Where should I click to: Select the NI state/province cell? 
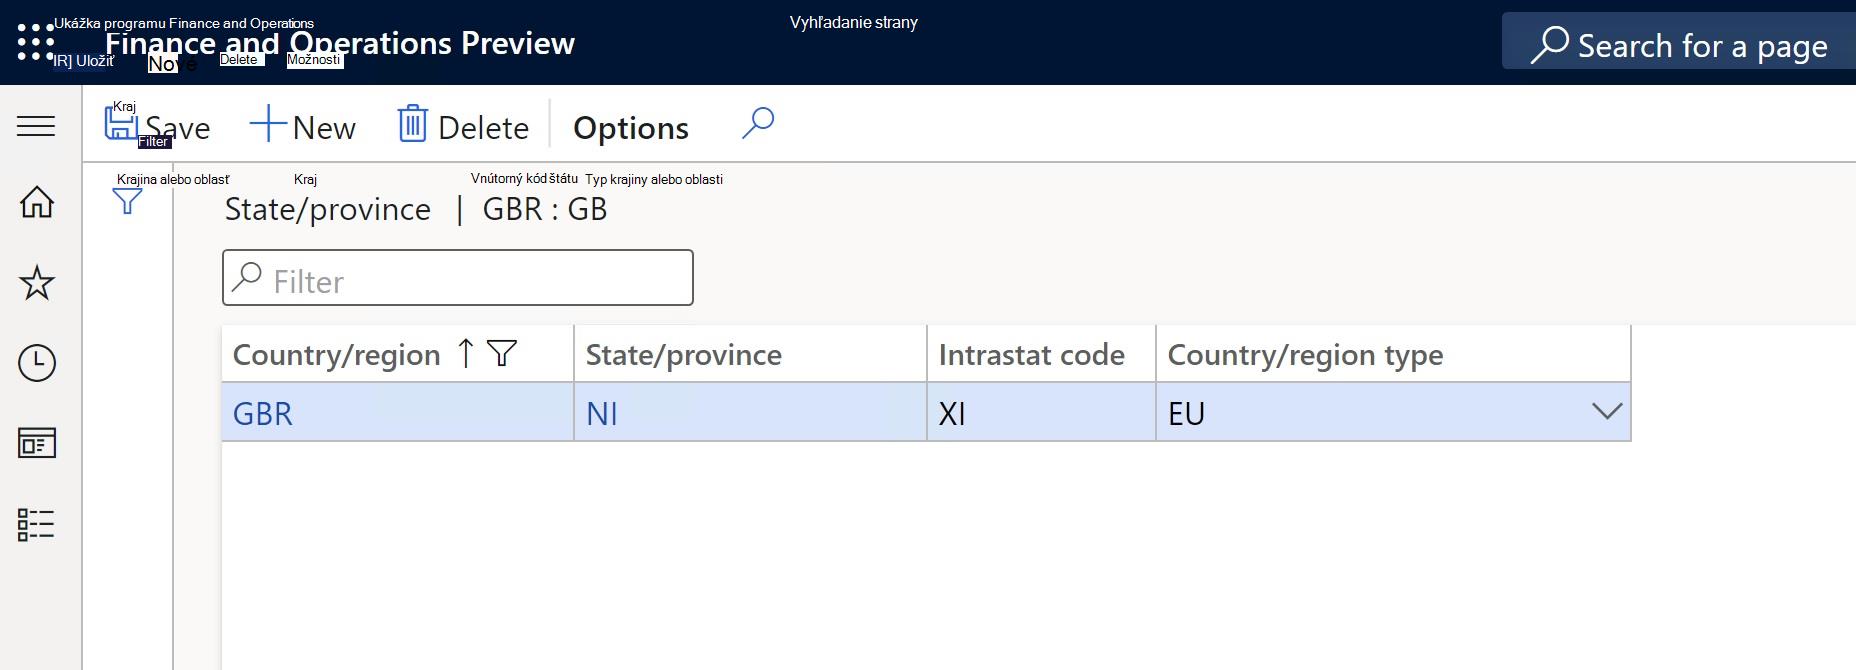[x=750, y=412]
